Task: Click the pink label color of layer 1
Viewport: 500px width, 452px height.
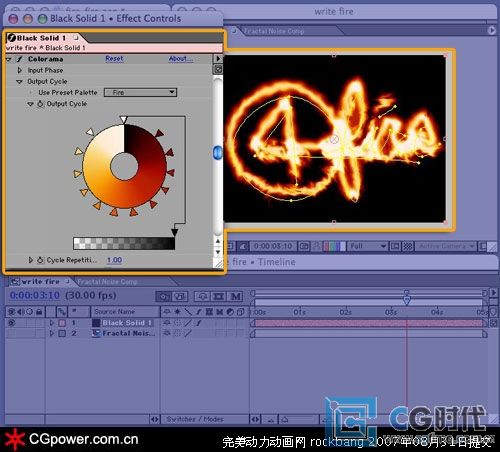Action: (x=62, y=323)
